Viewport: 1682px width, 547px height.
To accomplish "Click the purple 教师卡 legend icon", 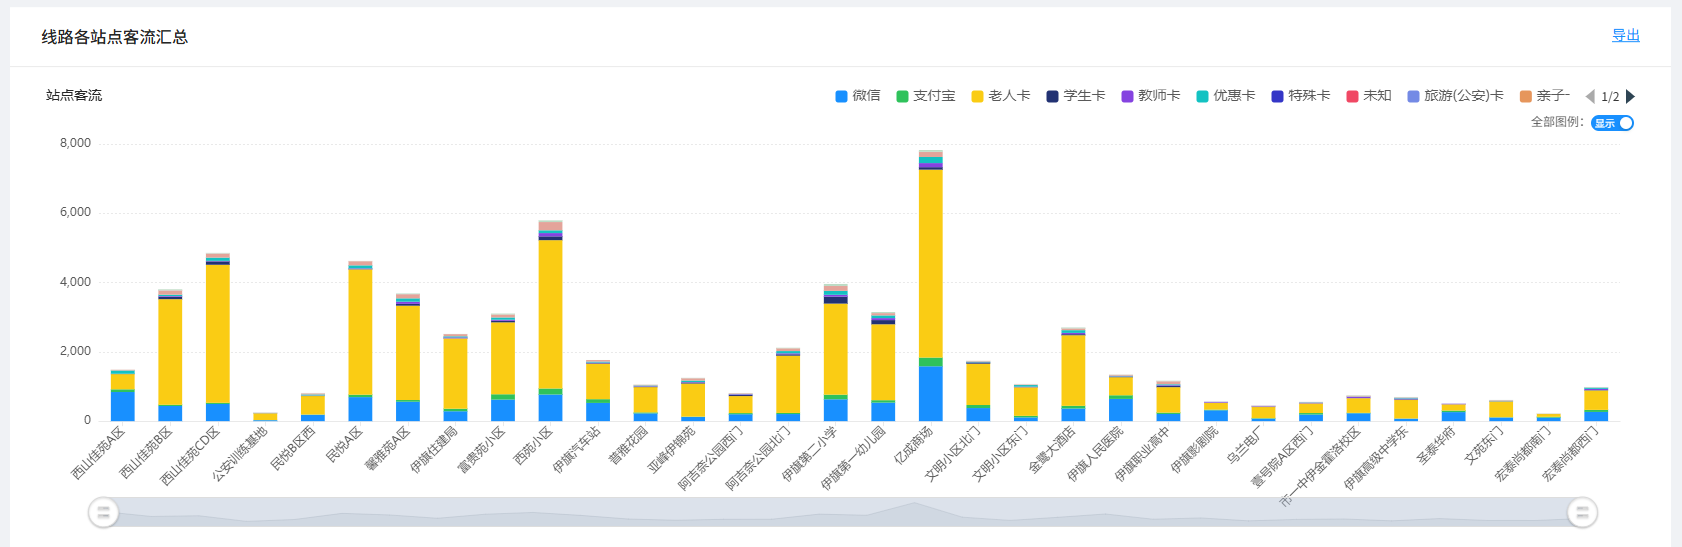I will pos(1127,96).
